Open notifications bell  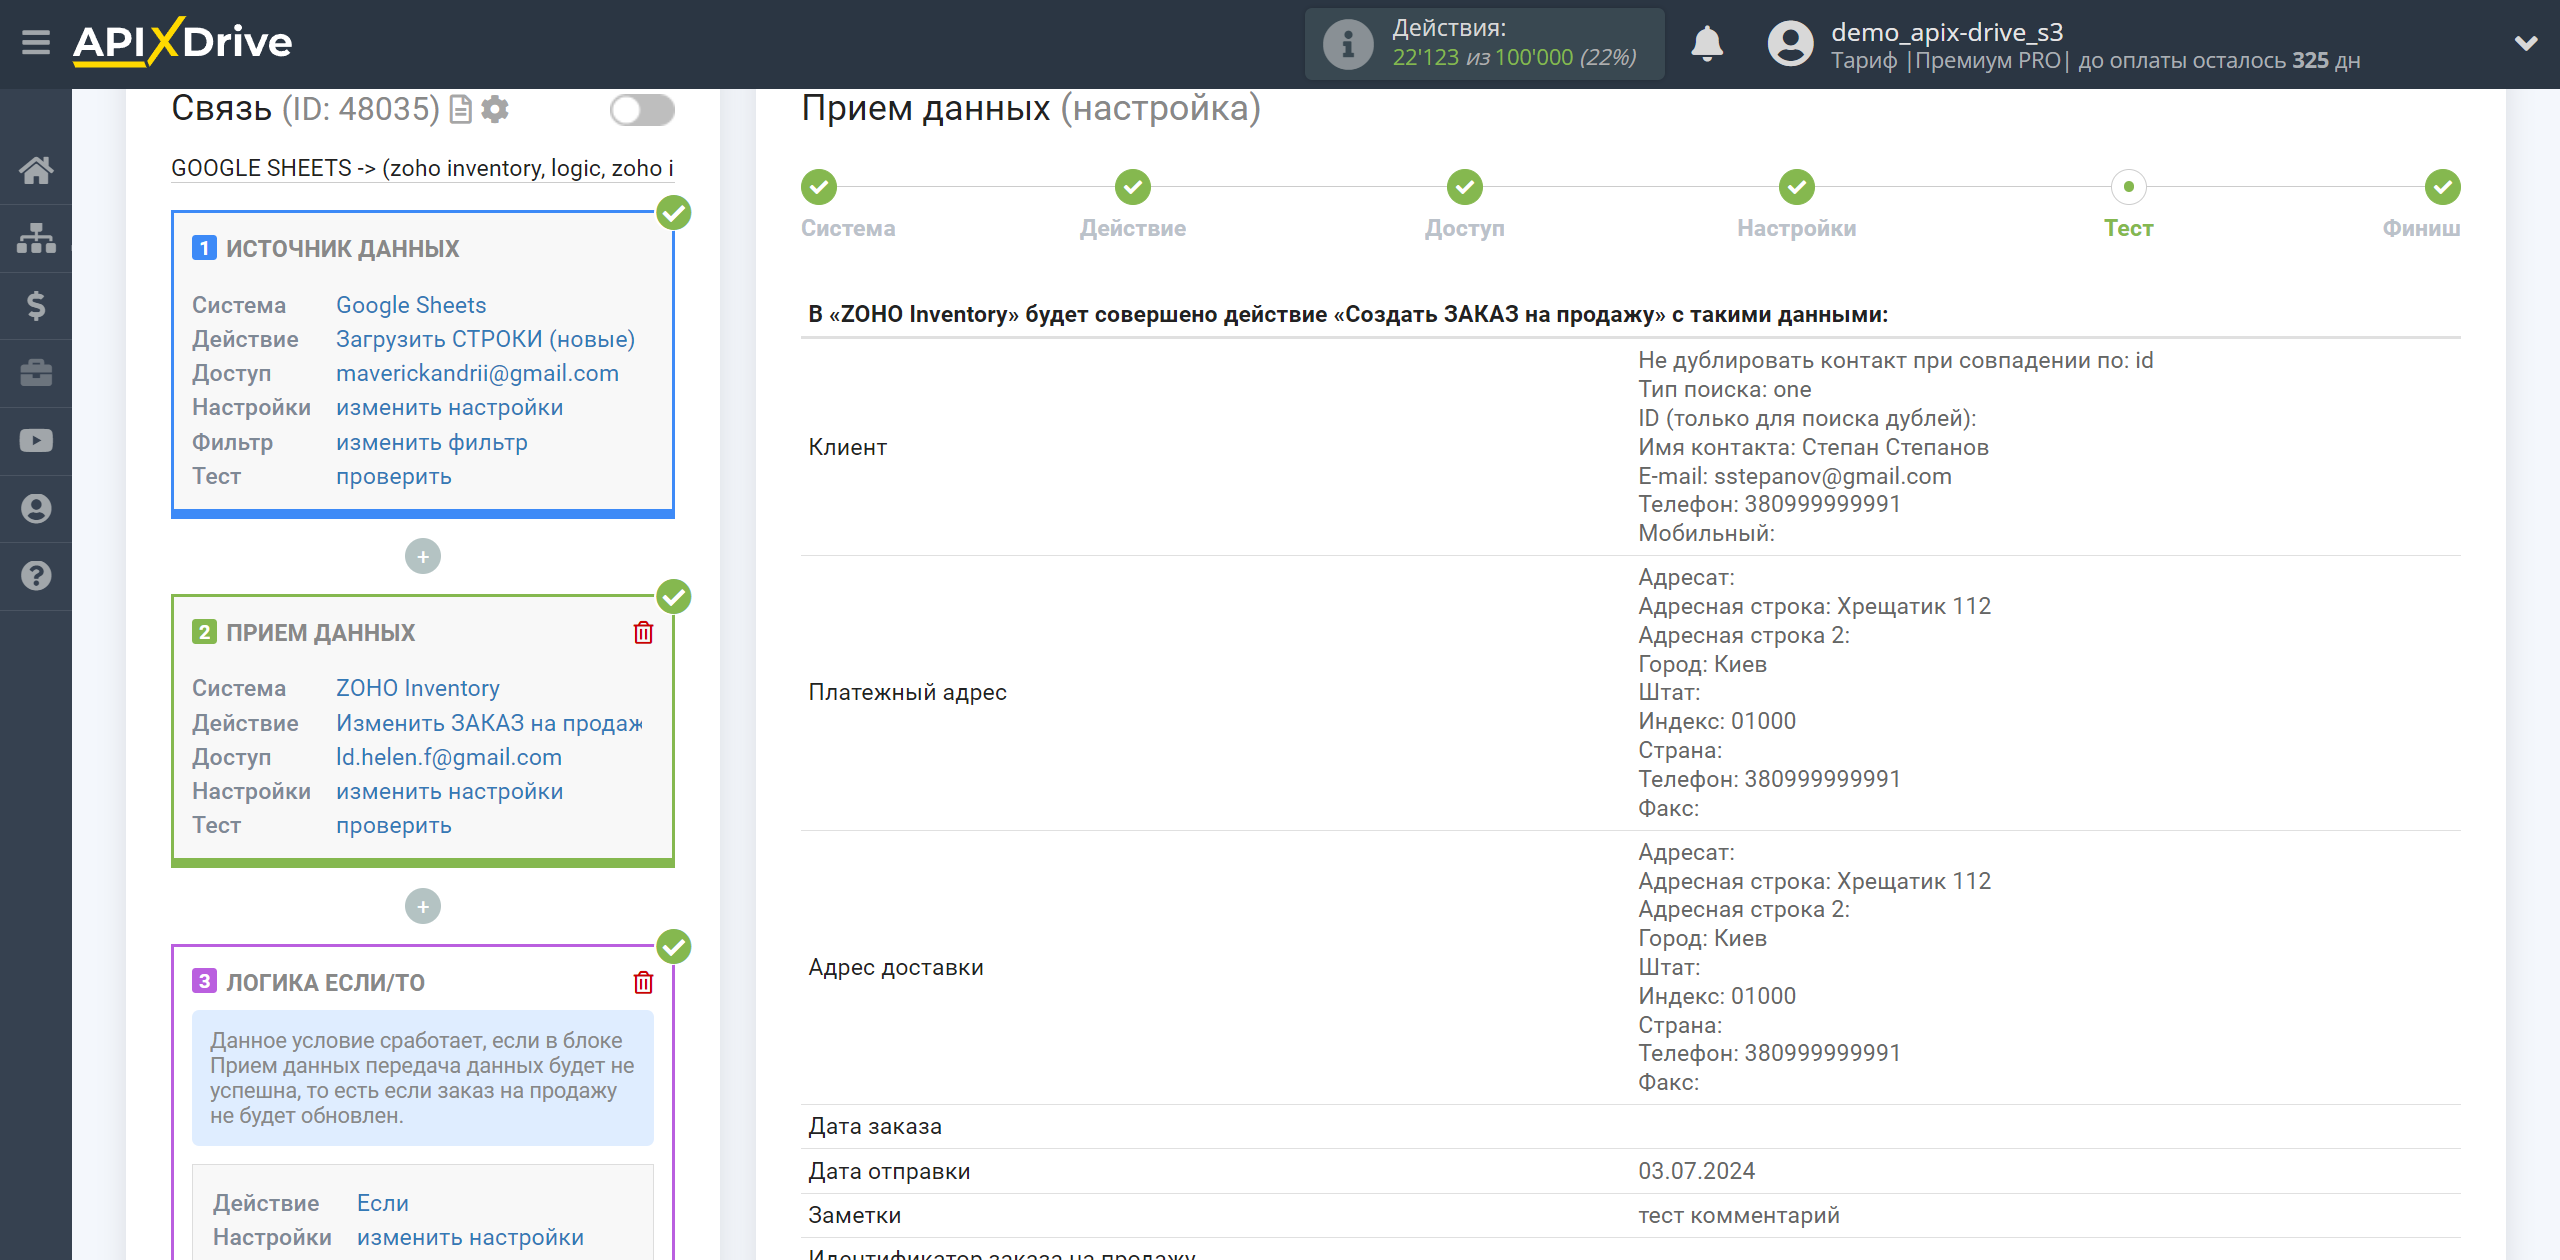pyautogui.click(x=1707, y=44)
